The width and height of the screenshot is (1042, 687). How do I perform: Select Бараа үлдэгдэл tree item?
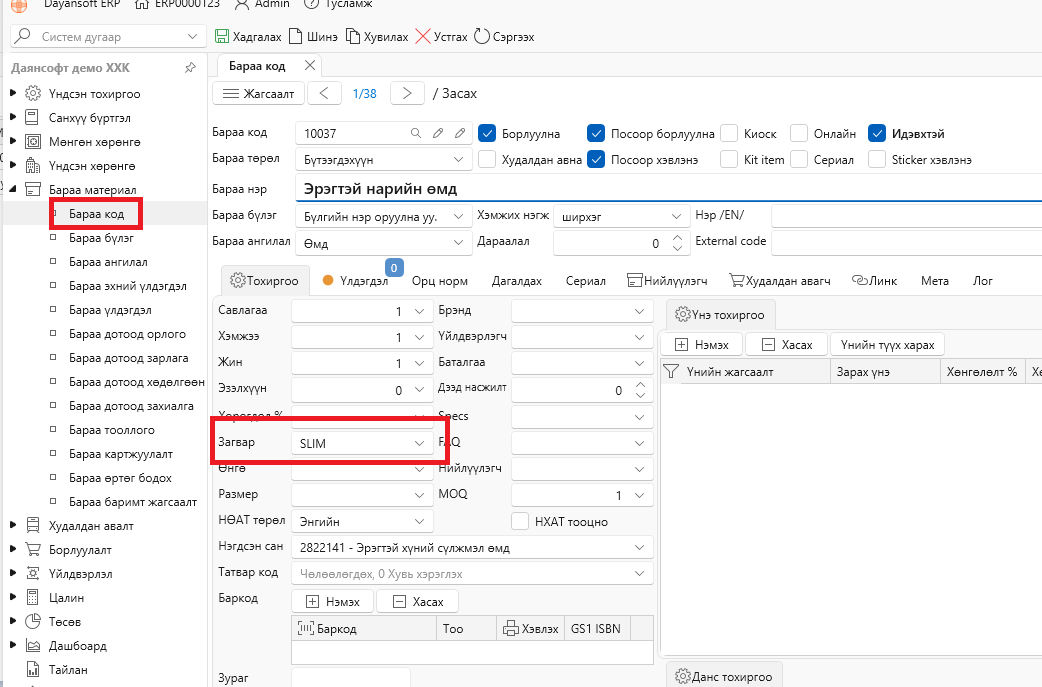click(110, 310)
